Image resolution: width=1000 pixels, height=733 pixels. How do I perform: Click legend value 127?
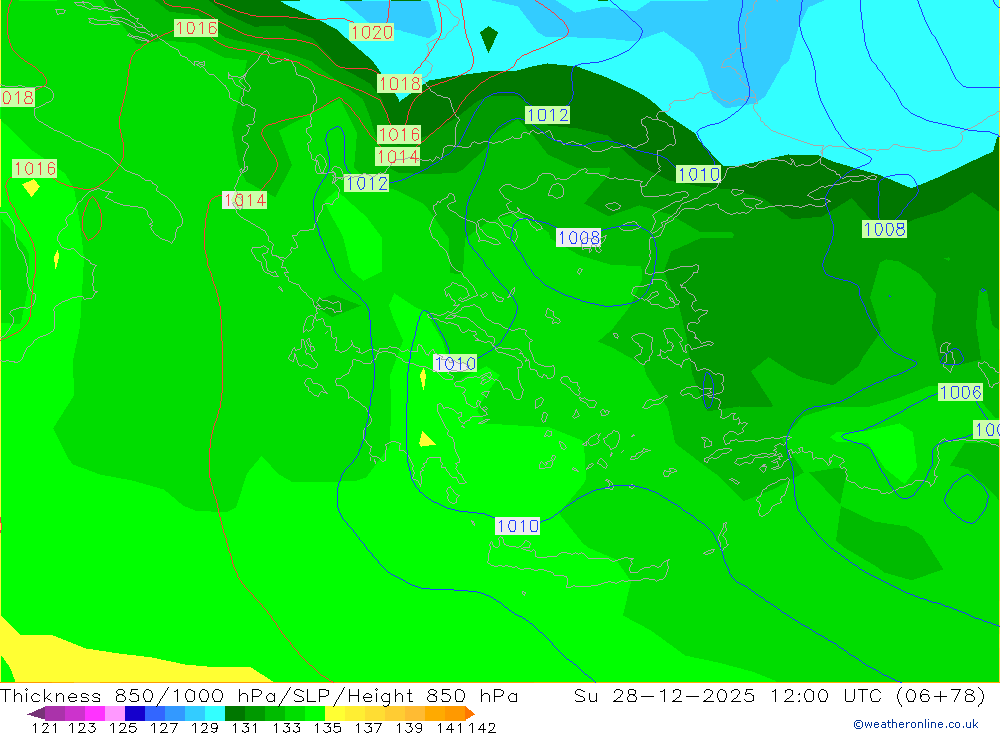[164, 727]
